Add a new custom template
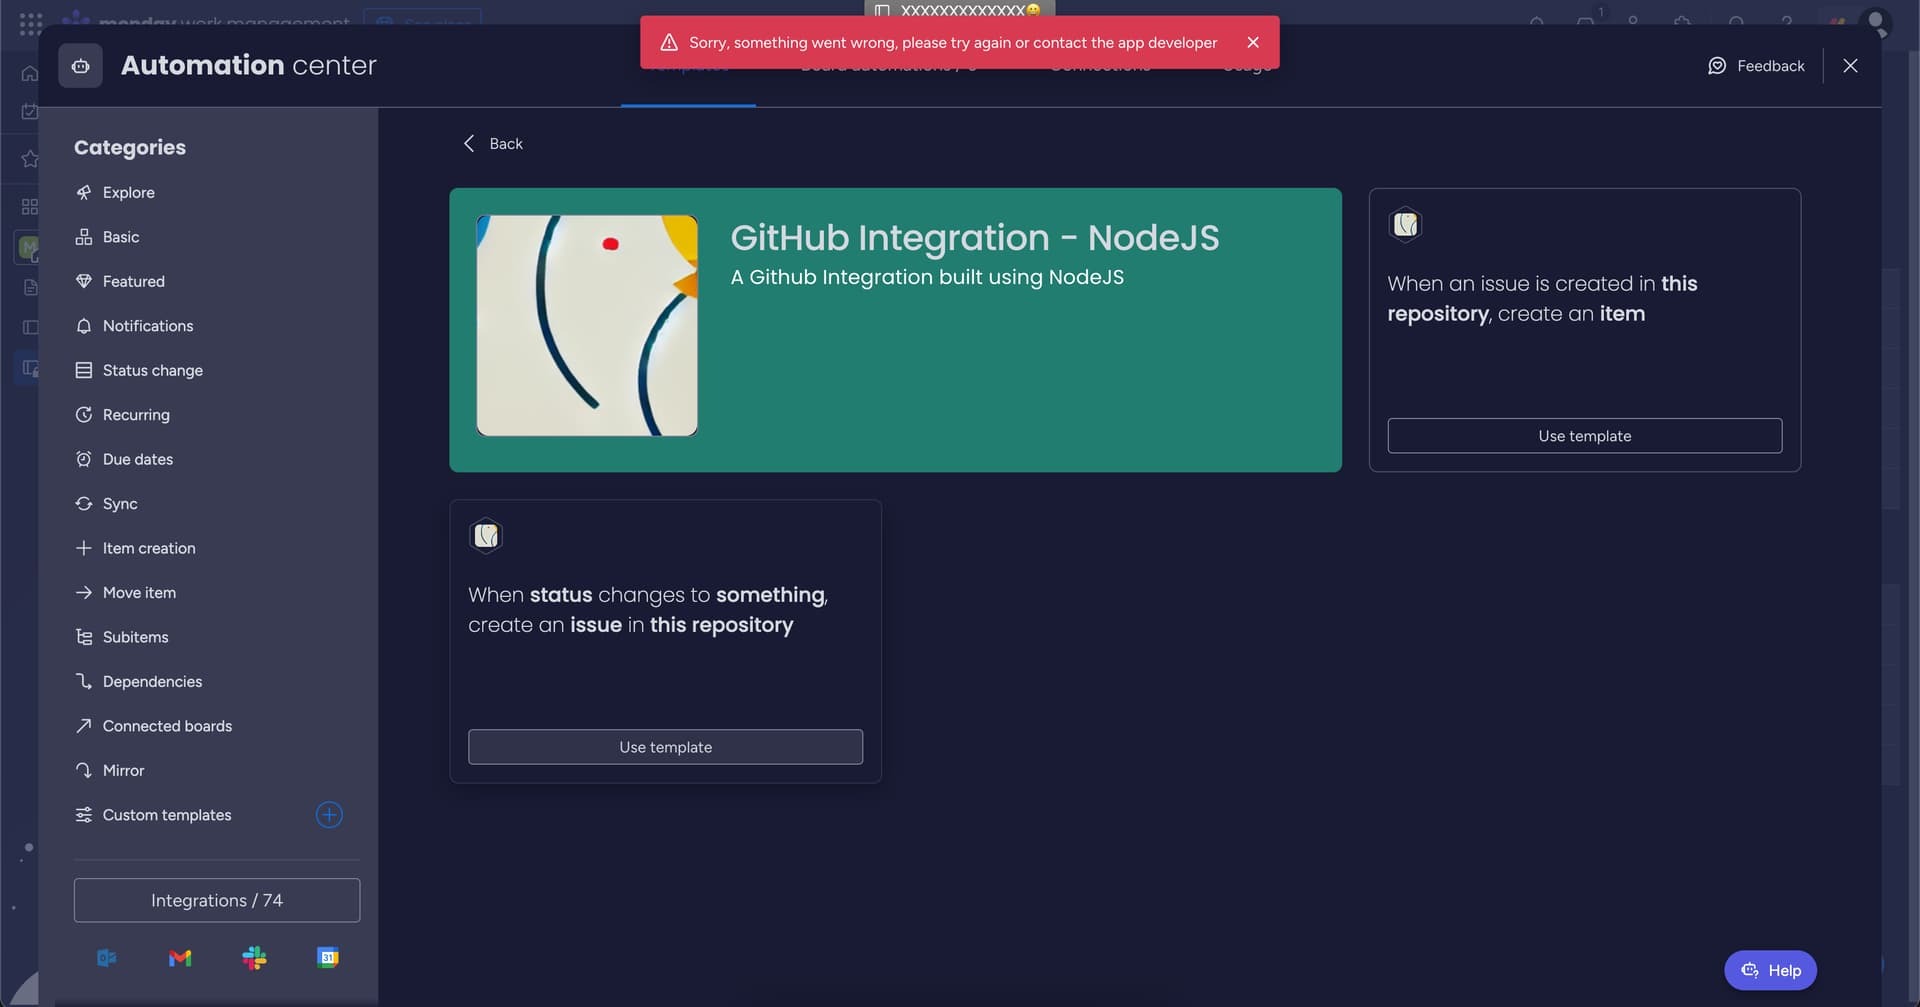Viewport: 1920px width, 1007px height. click(329, 815)
